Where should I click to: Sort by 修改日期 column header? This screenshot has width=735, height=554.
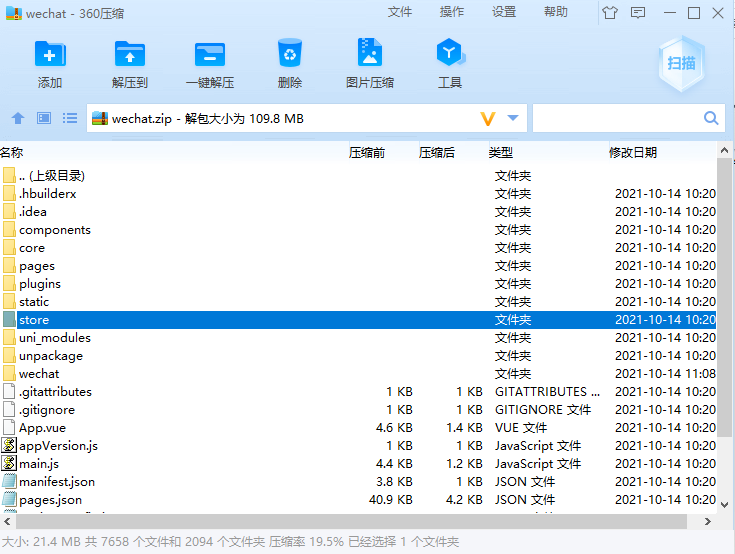[633, 153]
